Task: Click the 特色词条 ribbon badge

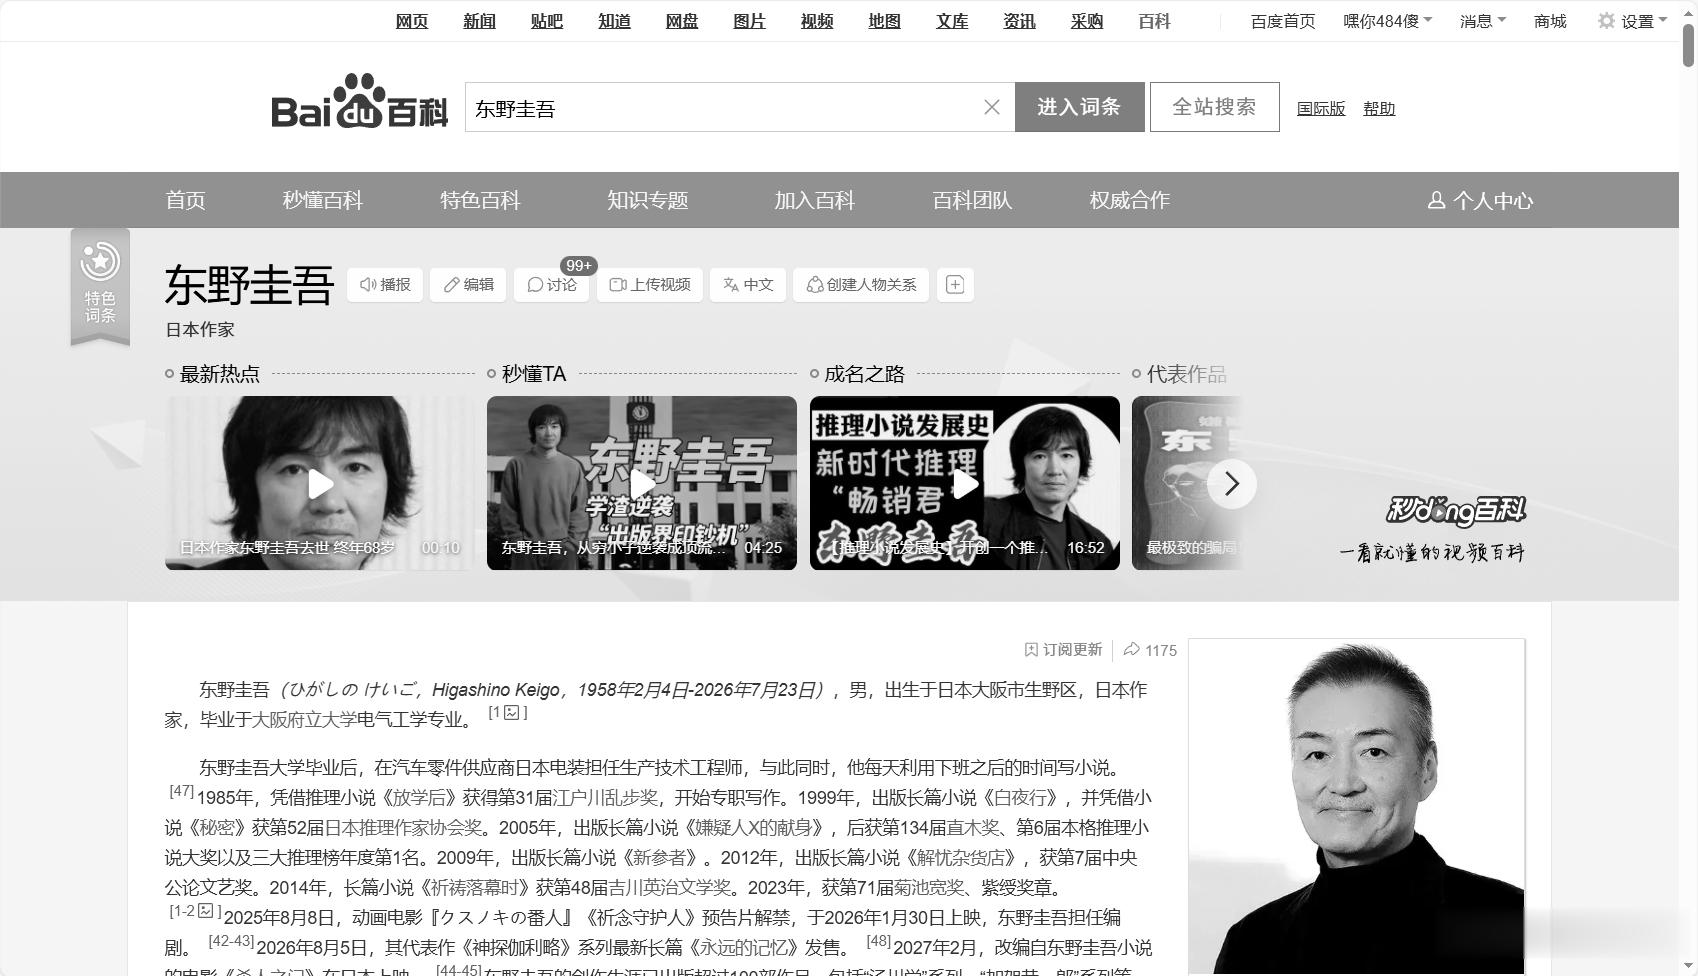Action: click(100, 287)
